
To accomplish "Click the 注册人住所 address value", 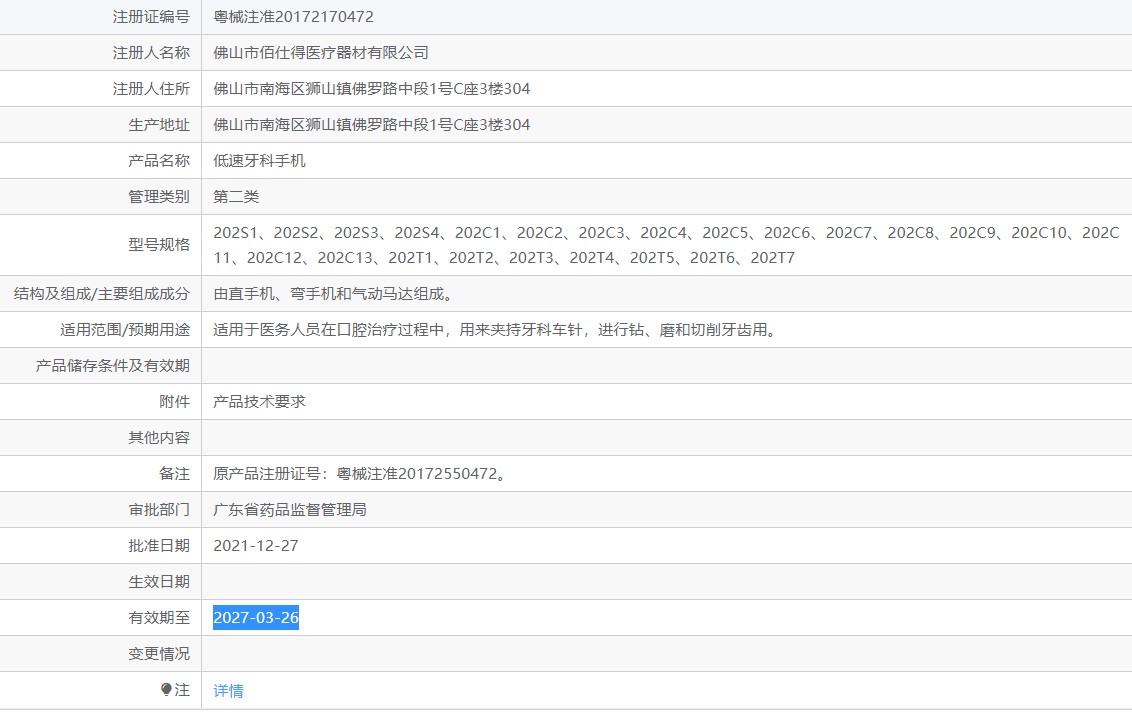I will point(371,89).
